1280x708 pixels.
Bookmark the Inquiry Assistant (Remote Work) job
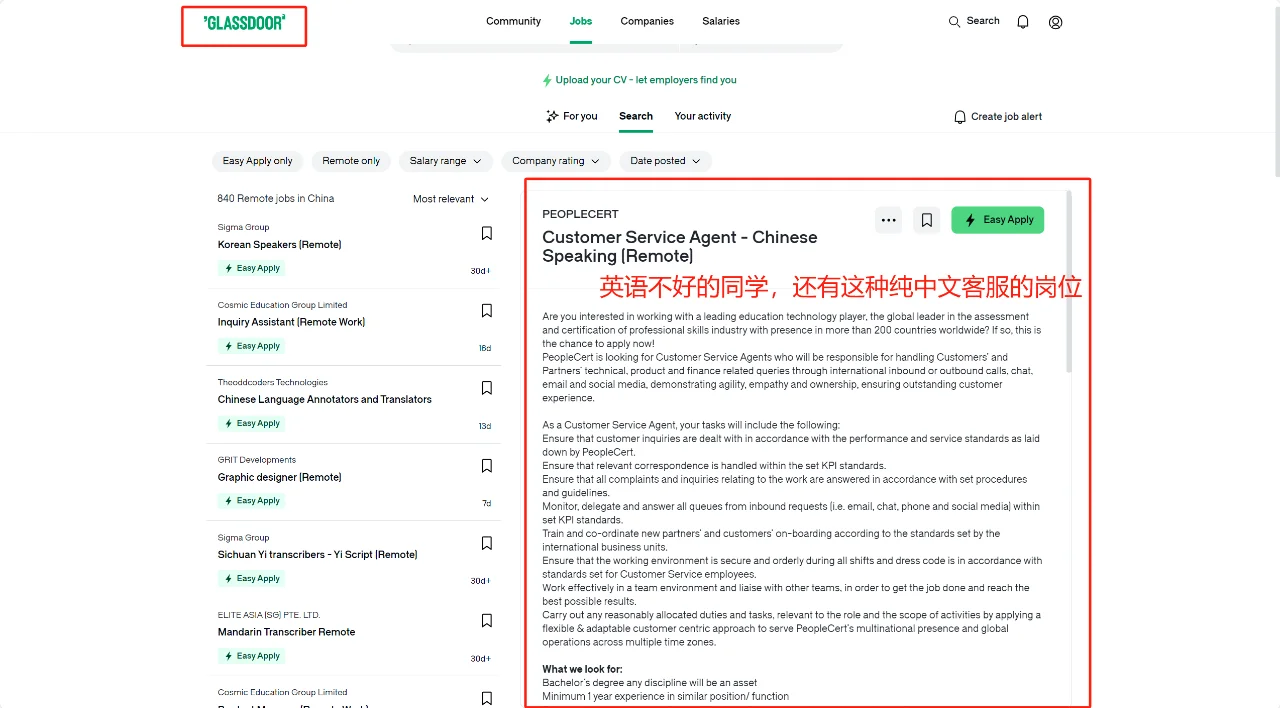487,311
